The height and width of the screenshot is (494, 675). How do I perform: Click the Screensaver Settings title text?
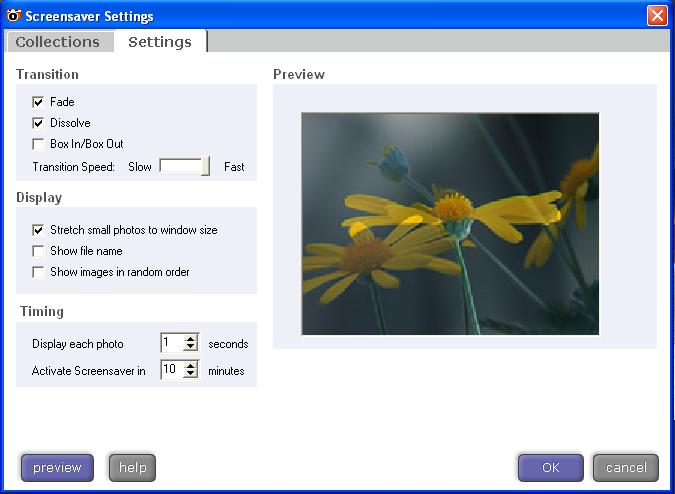pos(90,16)
